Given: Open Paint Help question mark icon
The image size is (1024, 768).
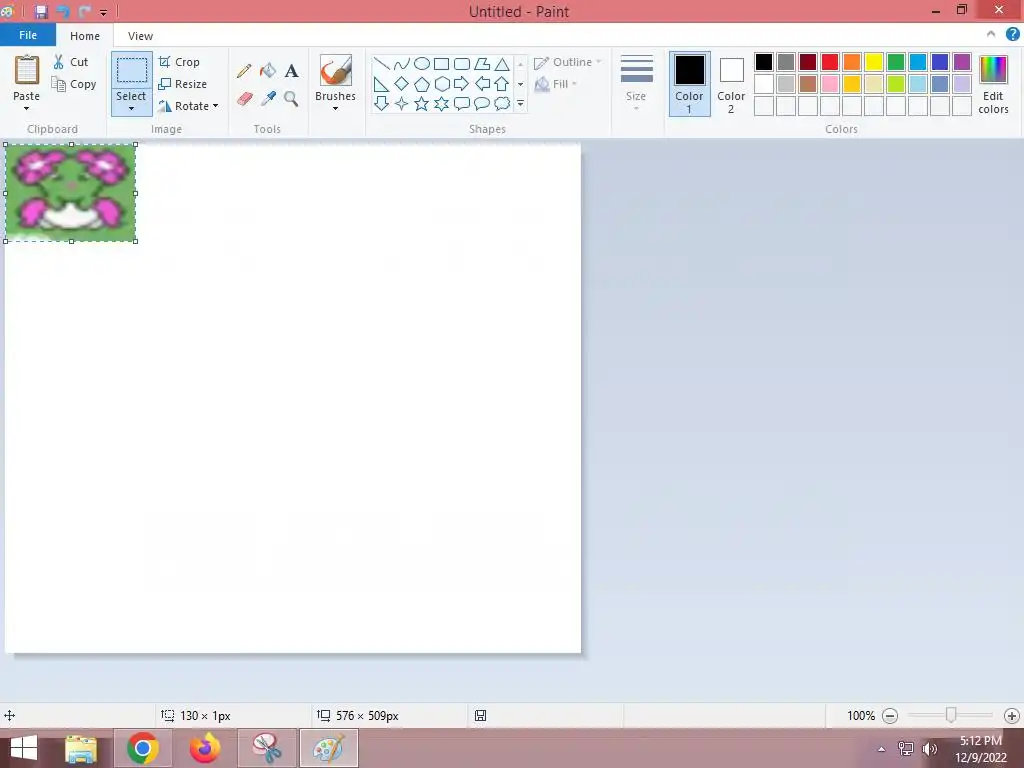Looking at the screenshot, I should point(1012,34).
